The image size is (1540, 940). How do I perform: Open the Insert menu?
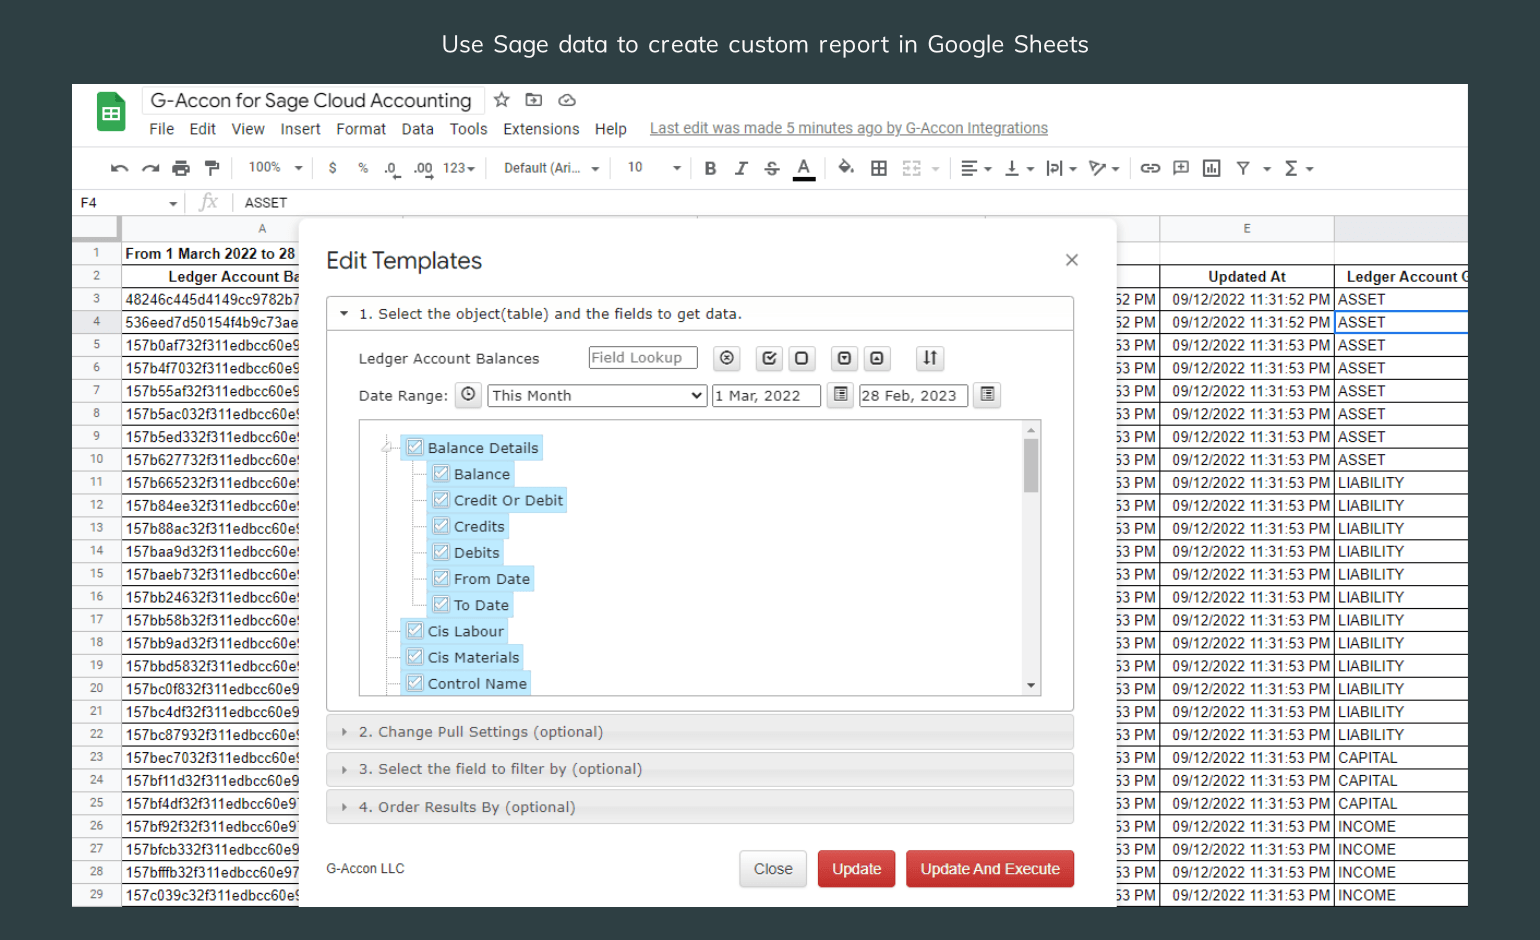[301, 129]
